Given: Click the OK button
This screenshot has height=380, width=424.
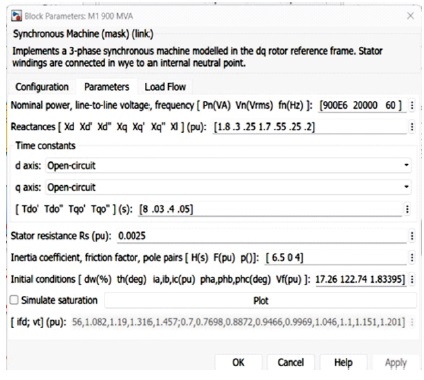Looking at the screenshot, I should click(x=238, y=362).
